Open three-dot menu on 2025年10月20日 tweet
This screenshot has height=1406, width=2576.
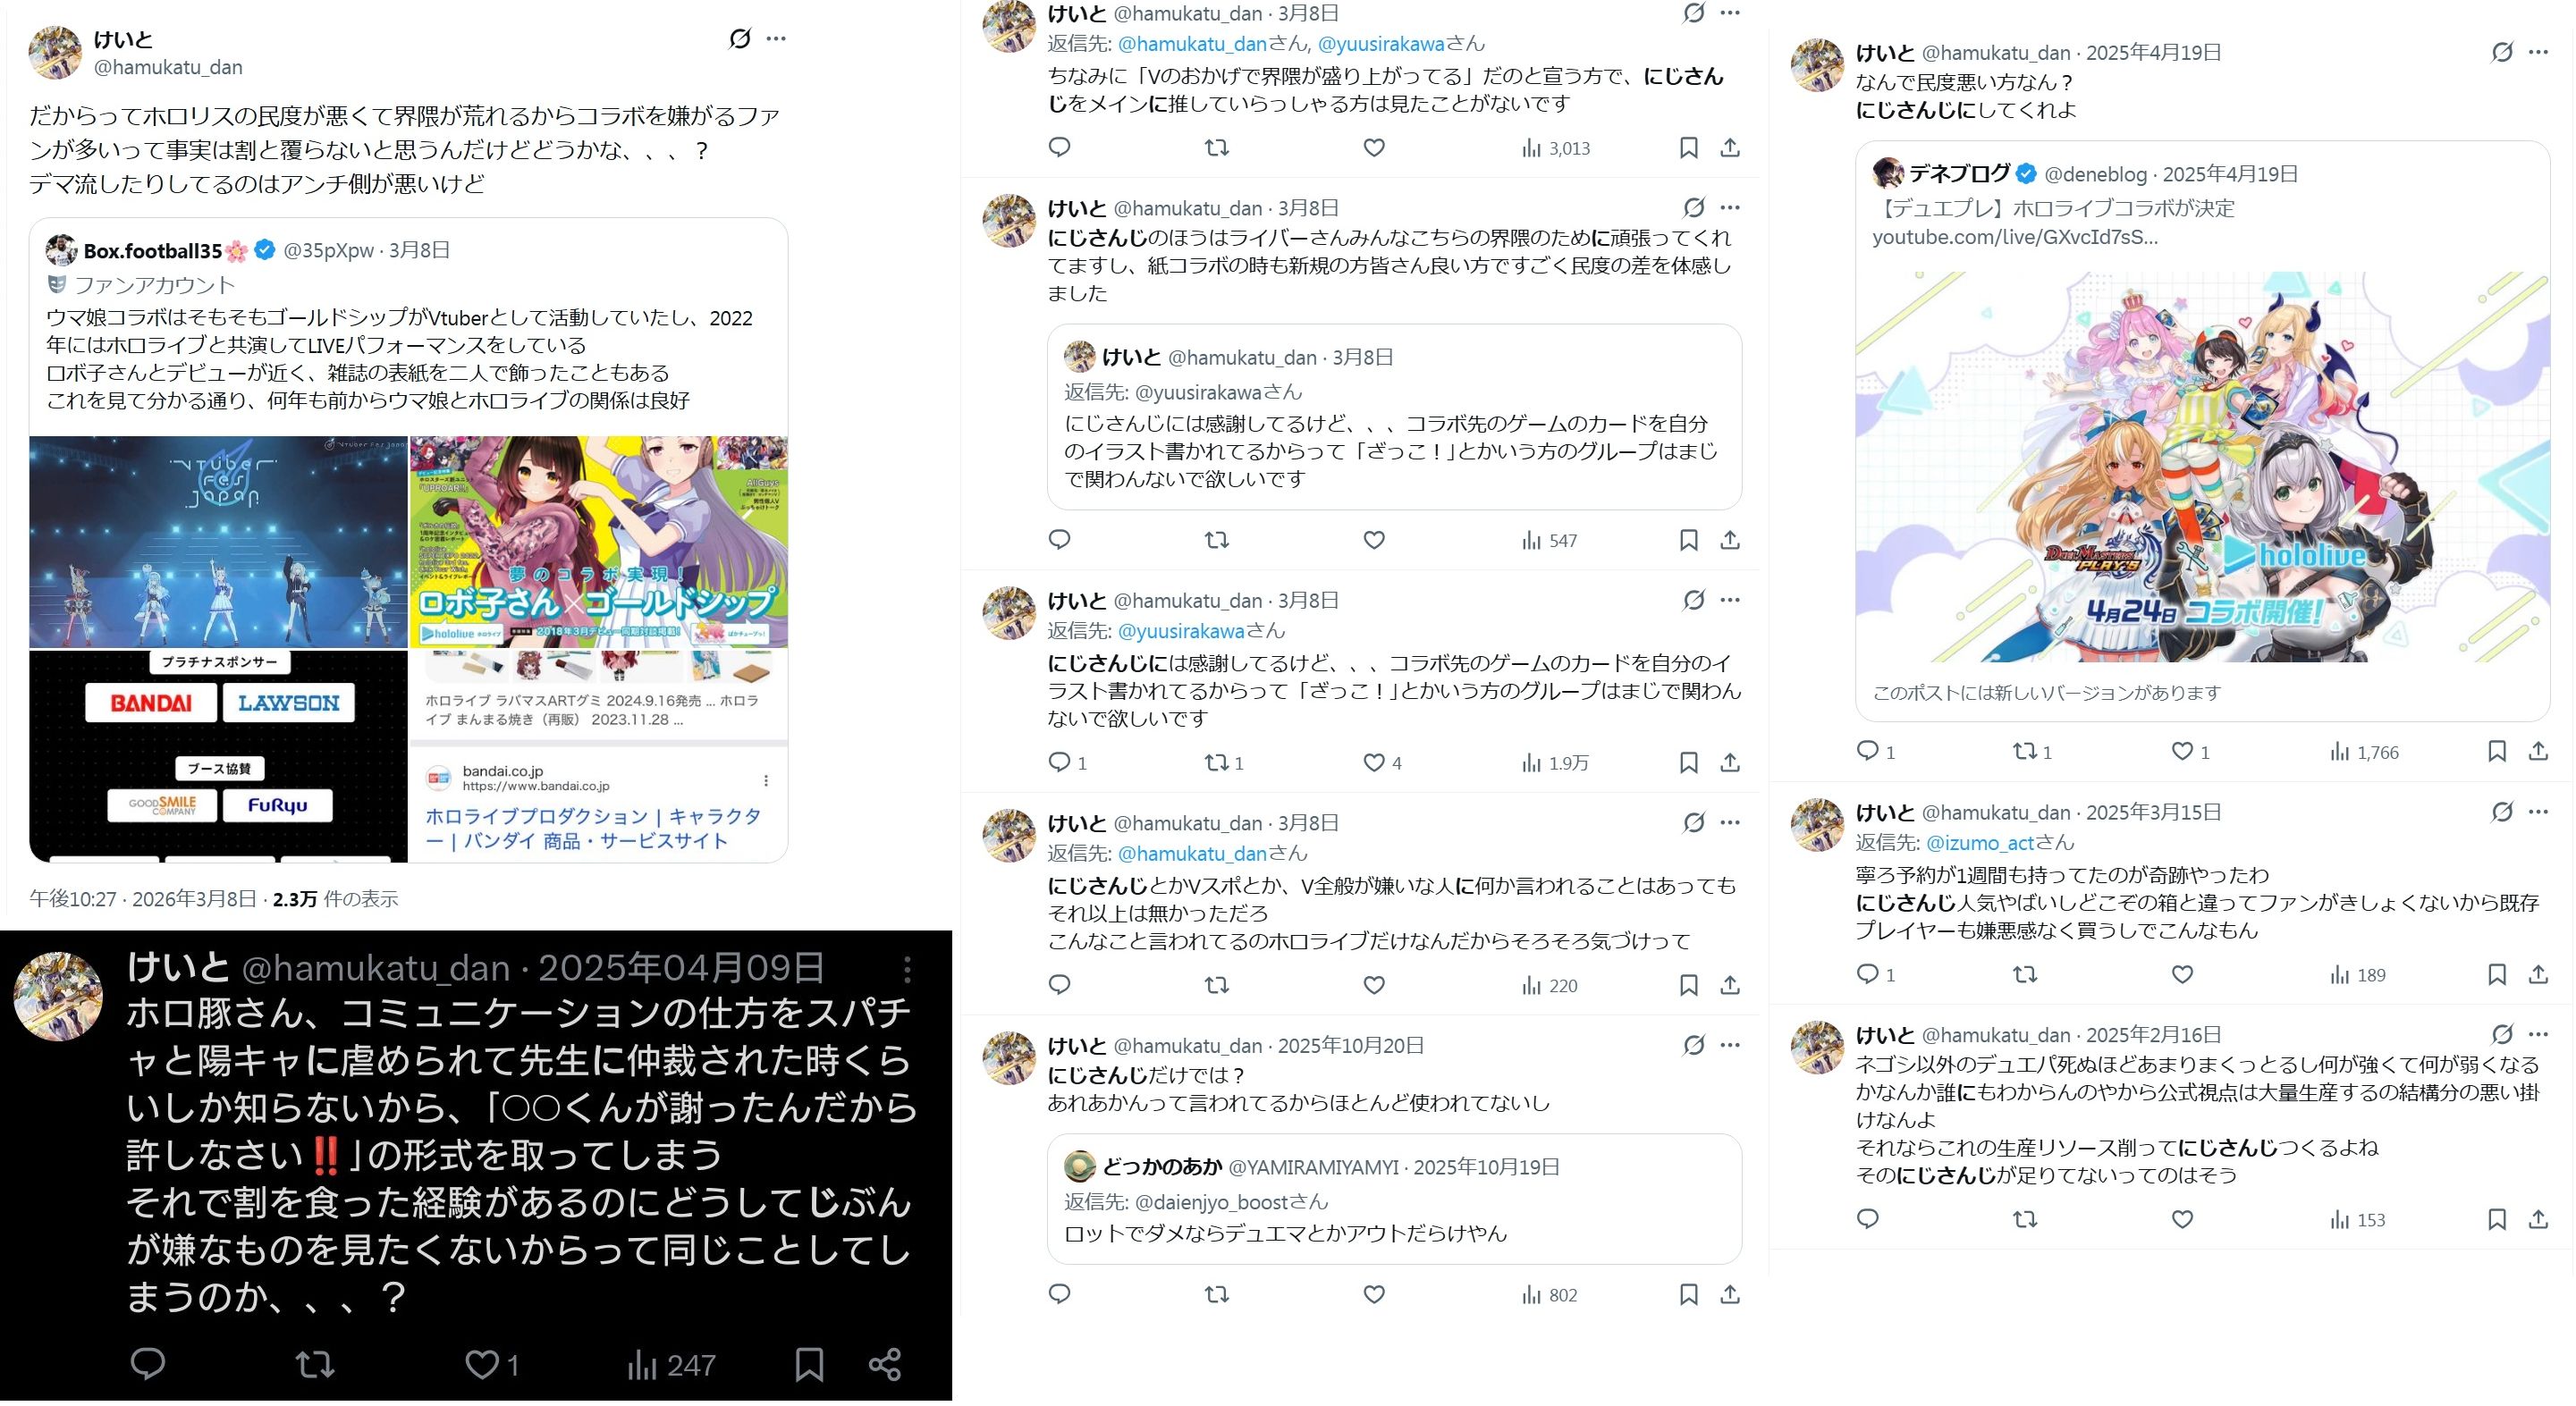click(1730, 1045)
